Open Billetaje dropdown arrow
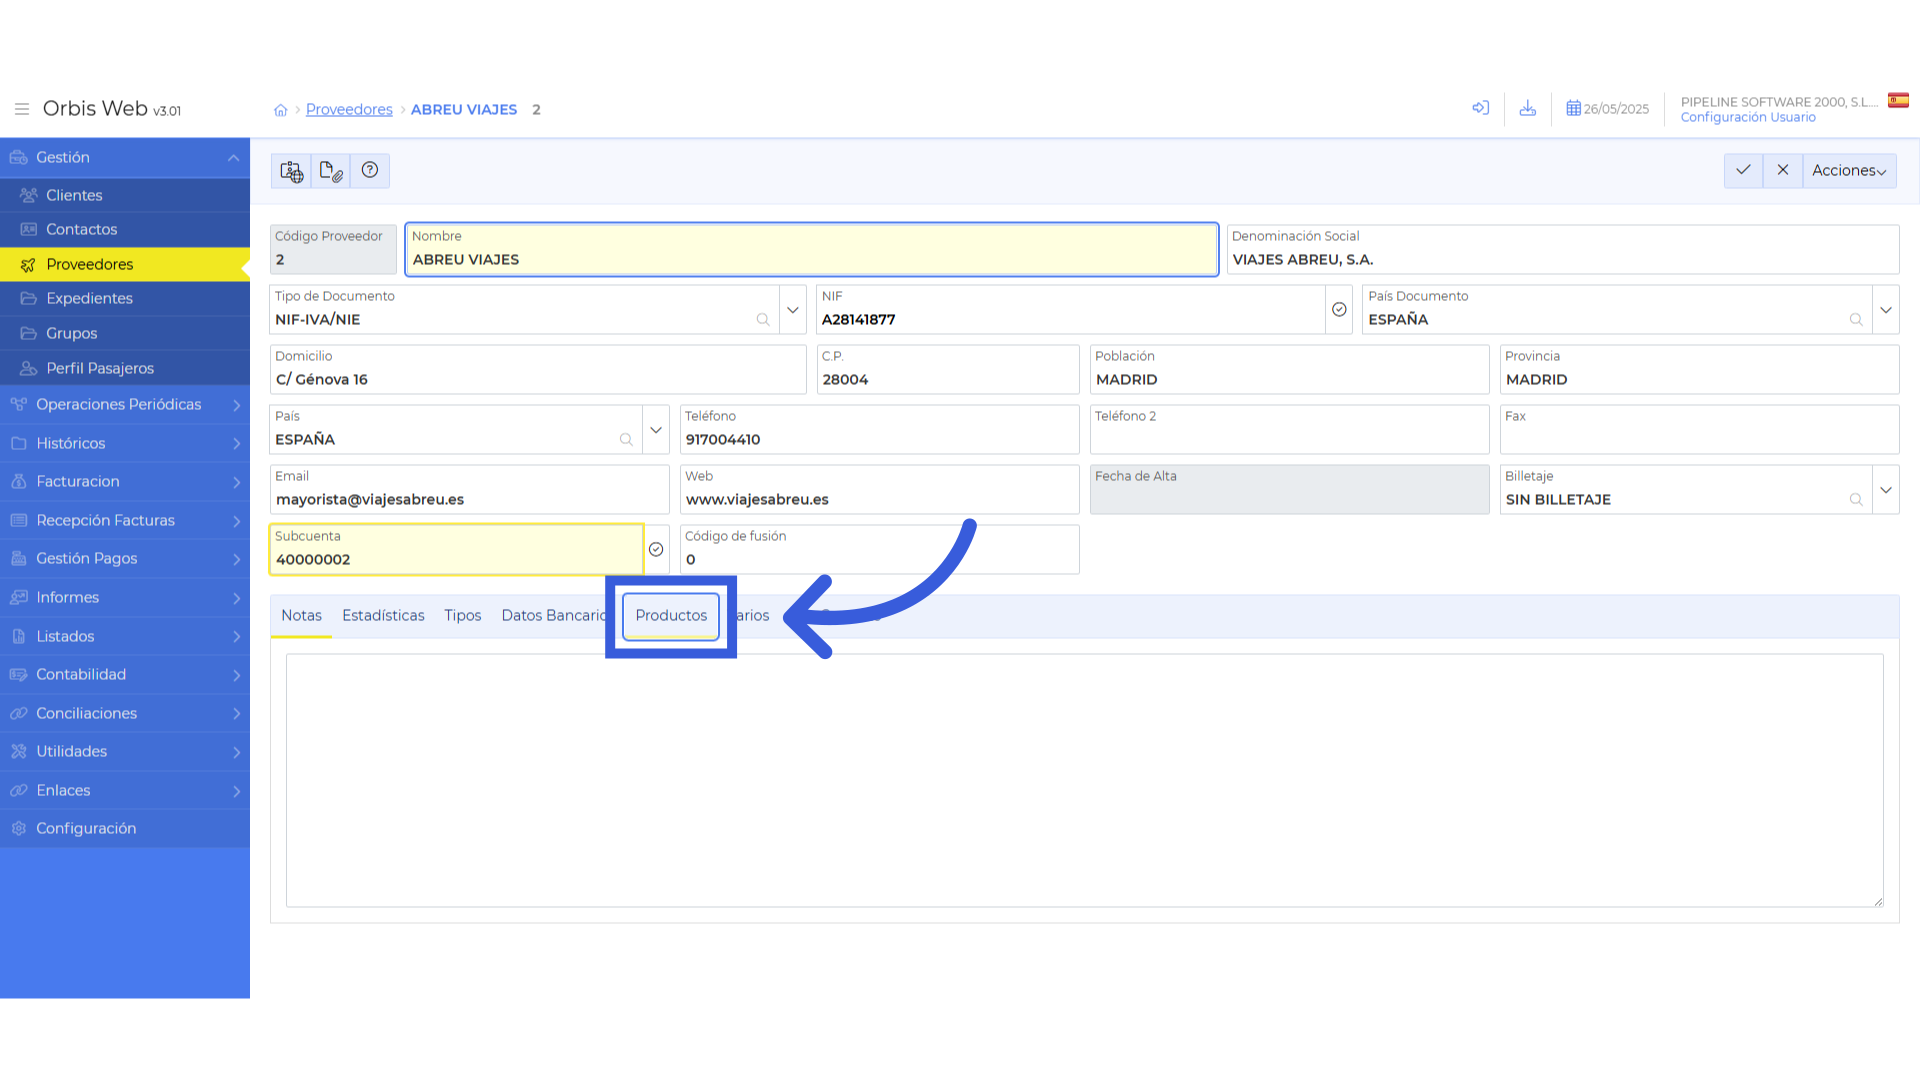Image resolution: width=1920 pixels, height=1080 pixels. click(1886, 490)
